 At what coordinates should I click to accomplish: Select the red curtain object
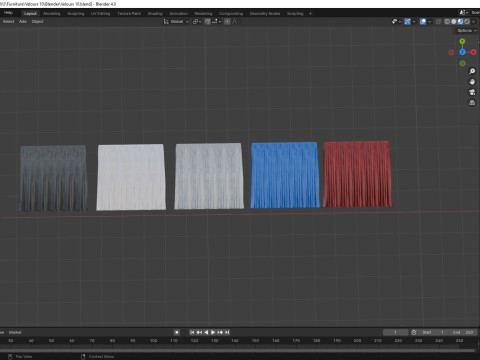357,174
